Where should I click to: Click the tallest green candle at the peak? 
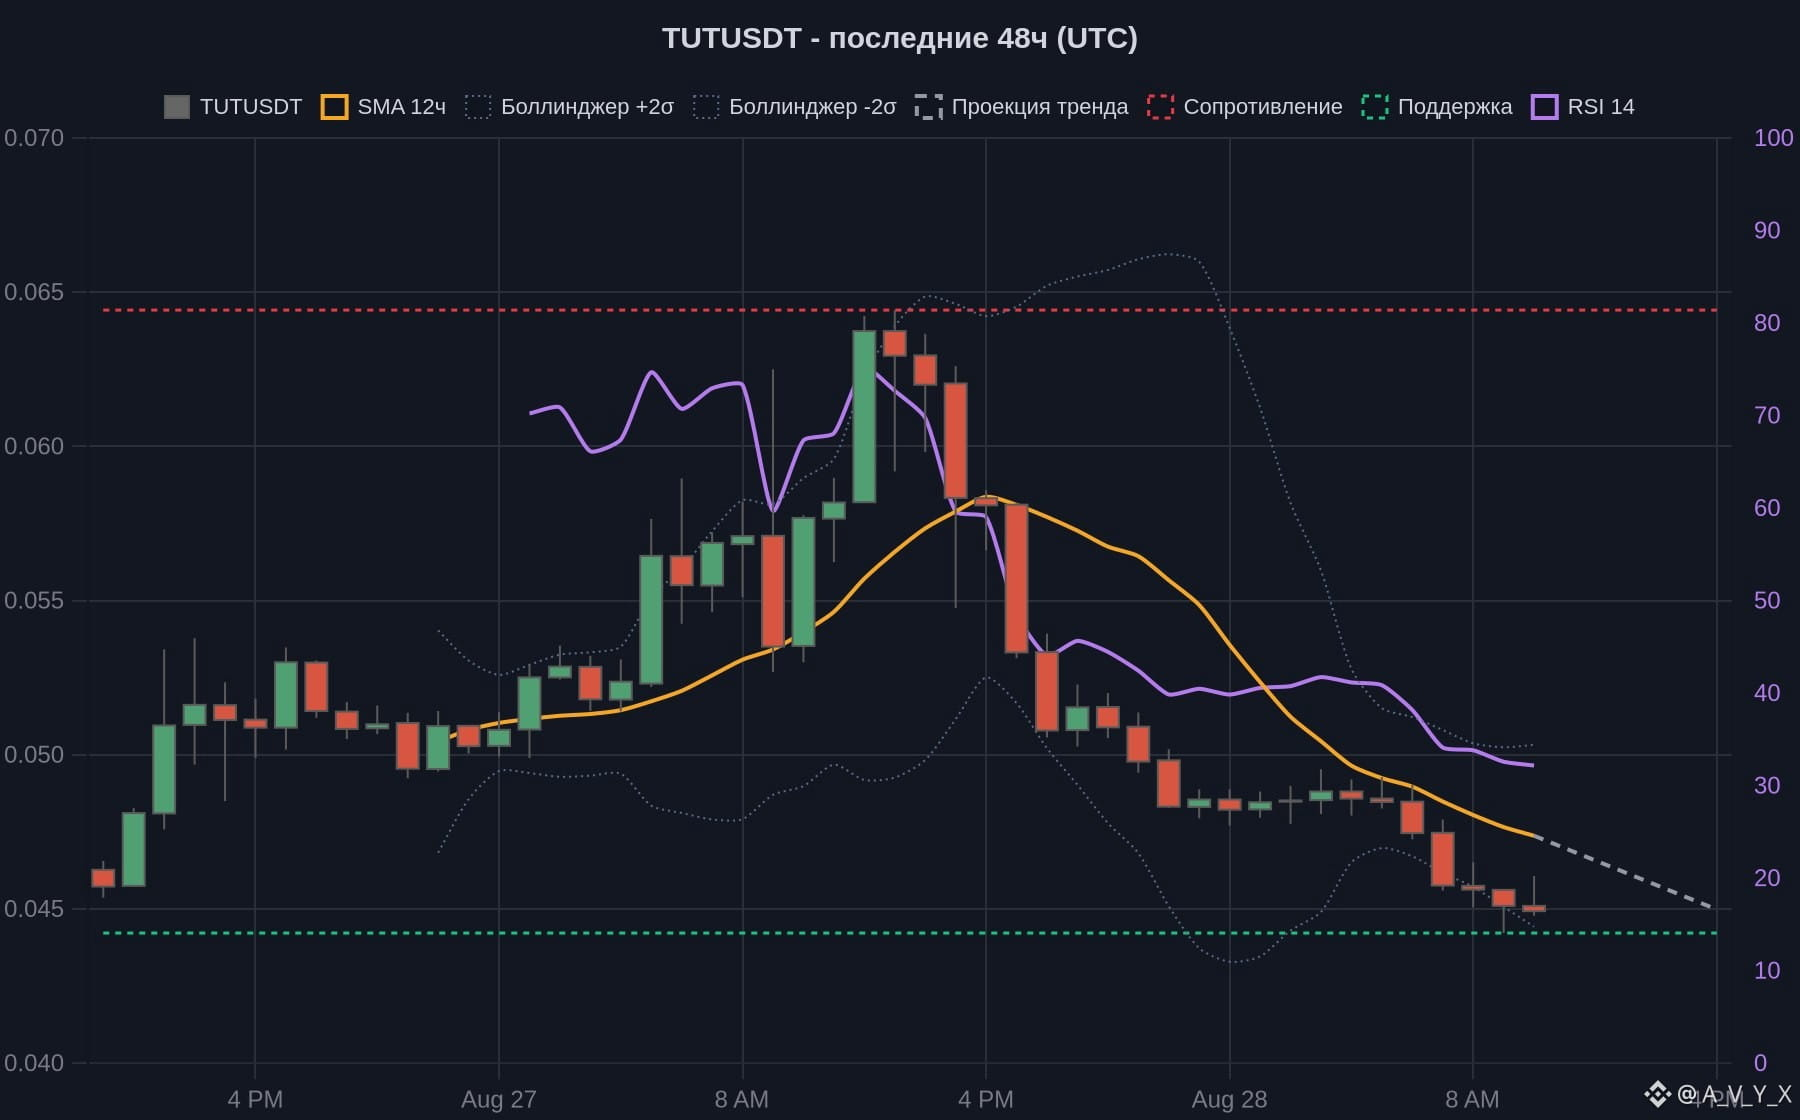pos(864,416)
